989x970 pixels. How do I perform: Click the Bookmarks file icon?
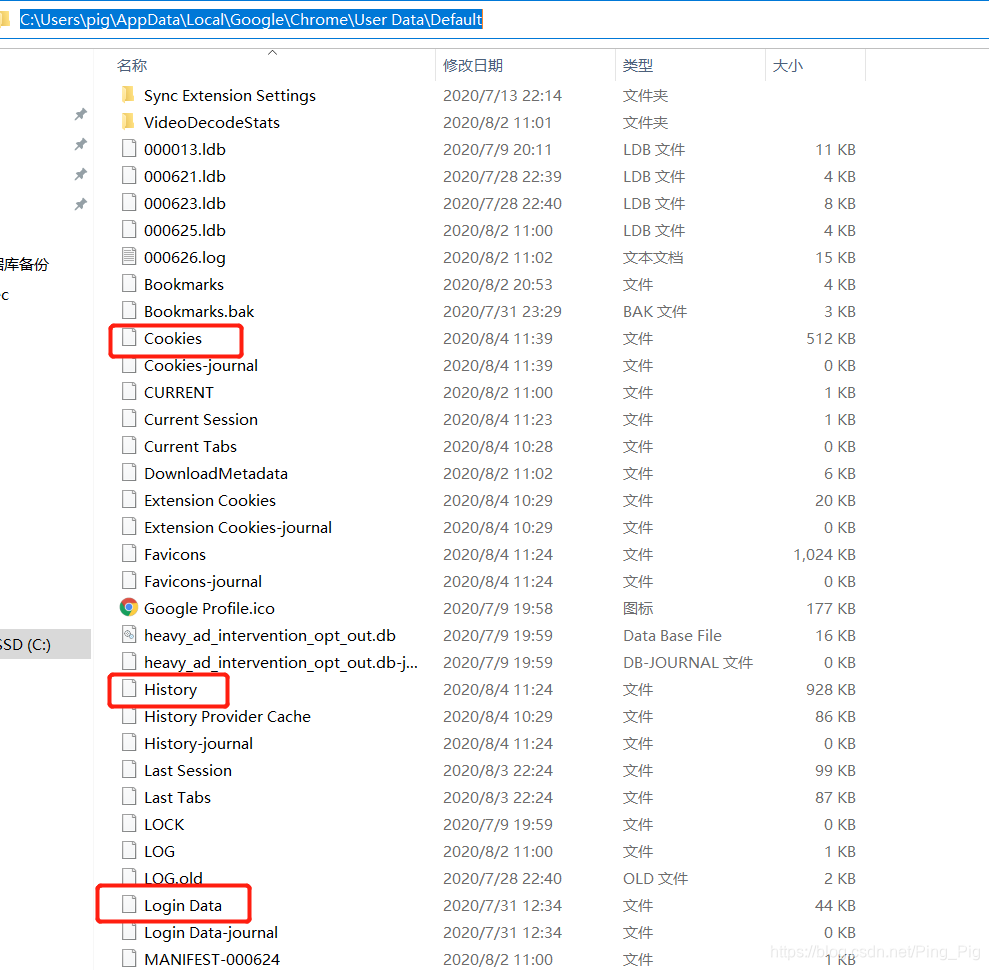click(129, 284)
